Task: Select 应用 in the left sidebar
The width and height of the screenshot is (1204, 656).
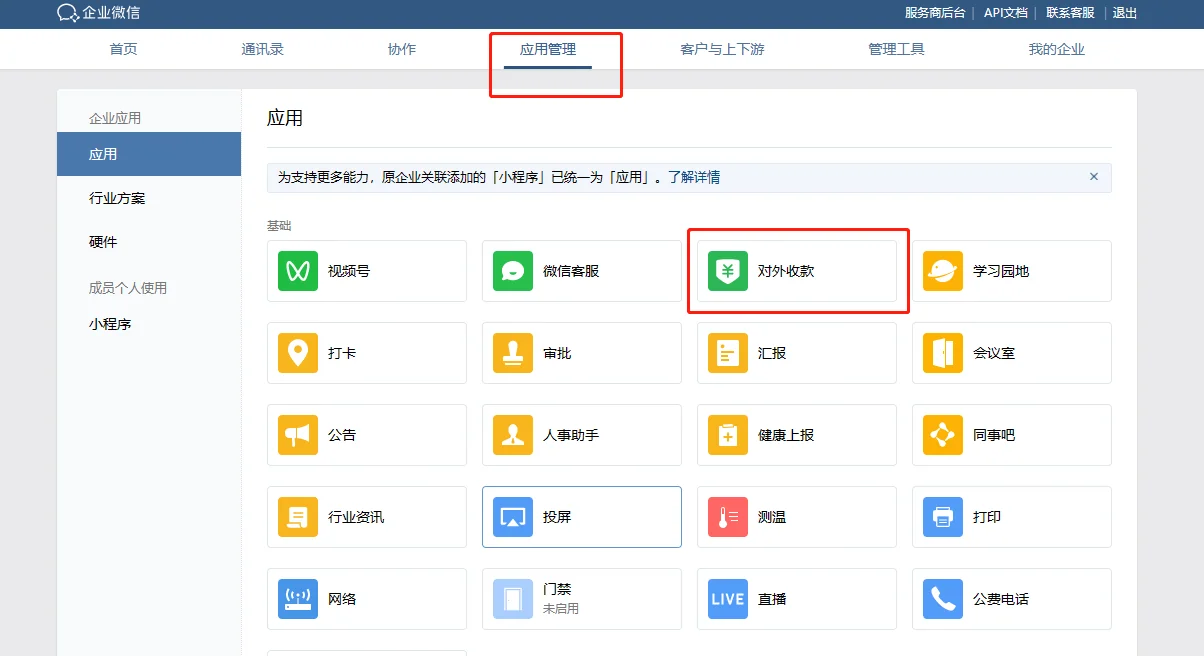Action: [149, 154]
